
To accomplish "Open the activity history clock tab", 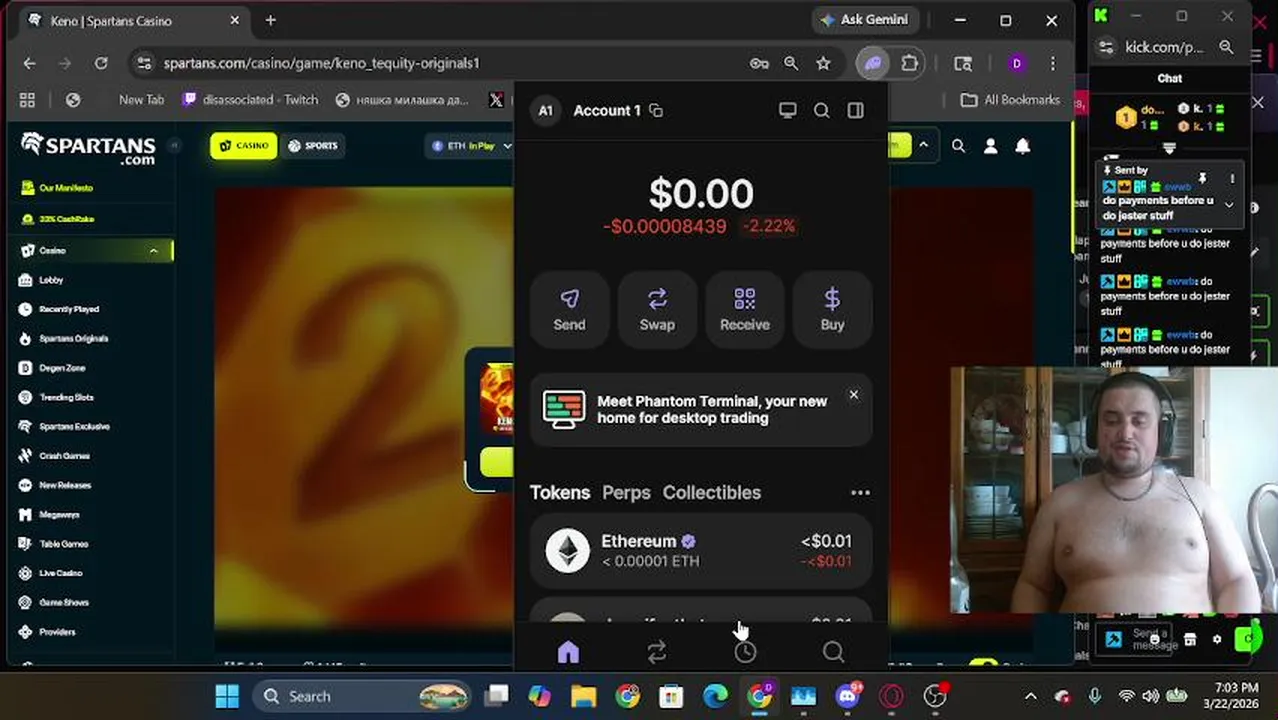I will coord(745,652).
